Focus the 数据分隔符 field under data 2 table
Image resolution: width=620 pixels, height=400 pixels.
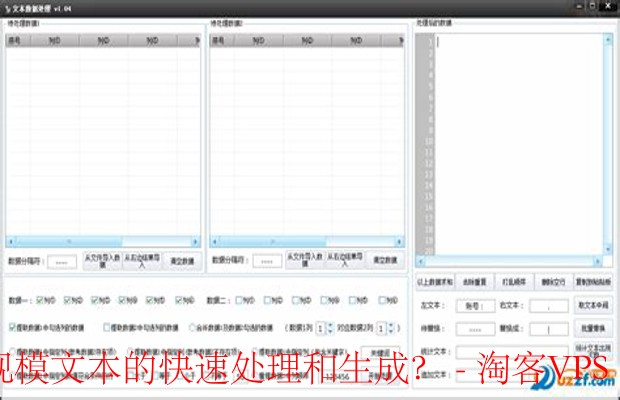(x=267, y=261)
